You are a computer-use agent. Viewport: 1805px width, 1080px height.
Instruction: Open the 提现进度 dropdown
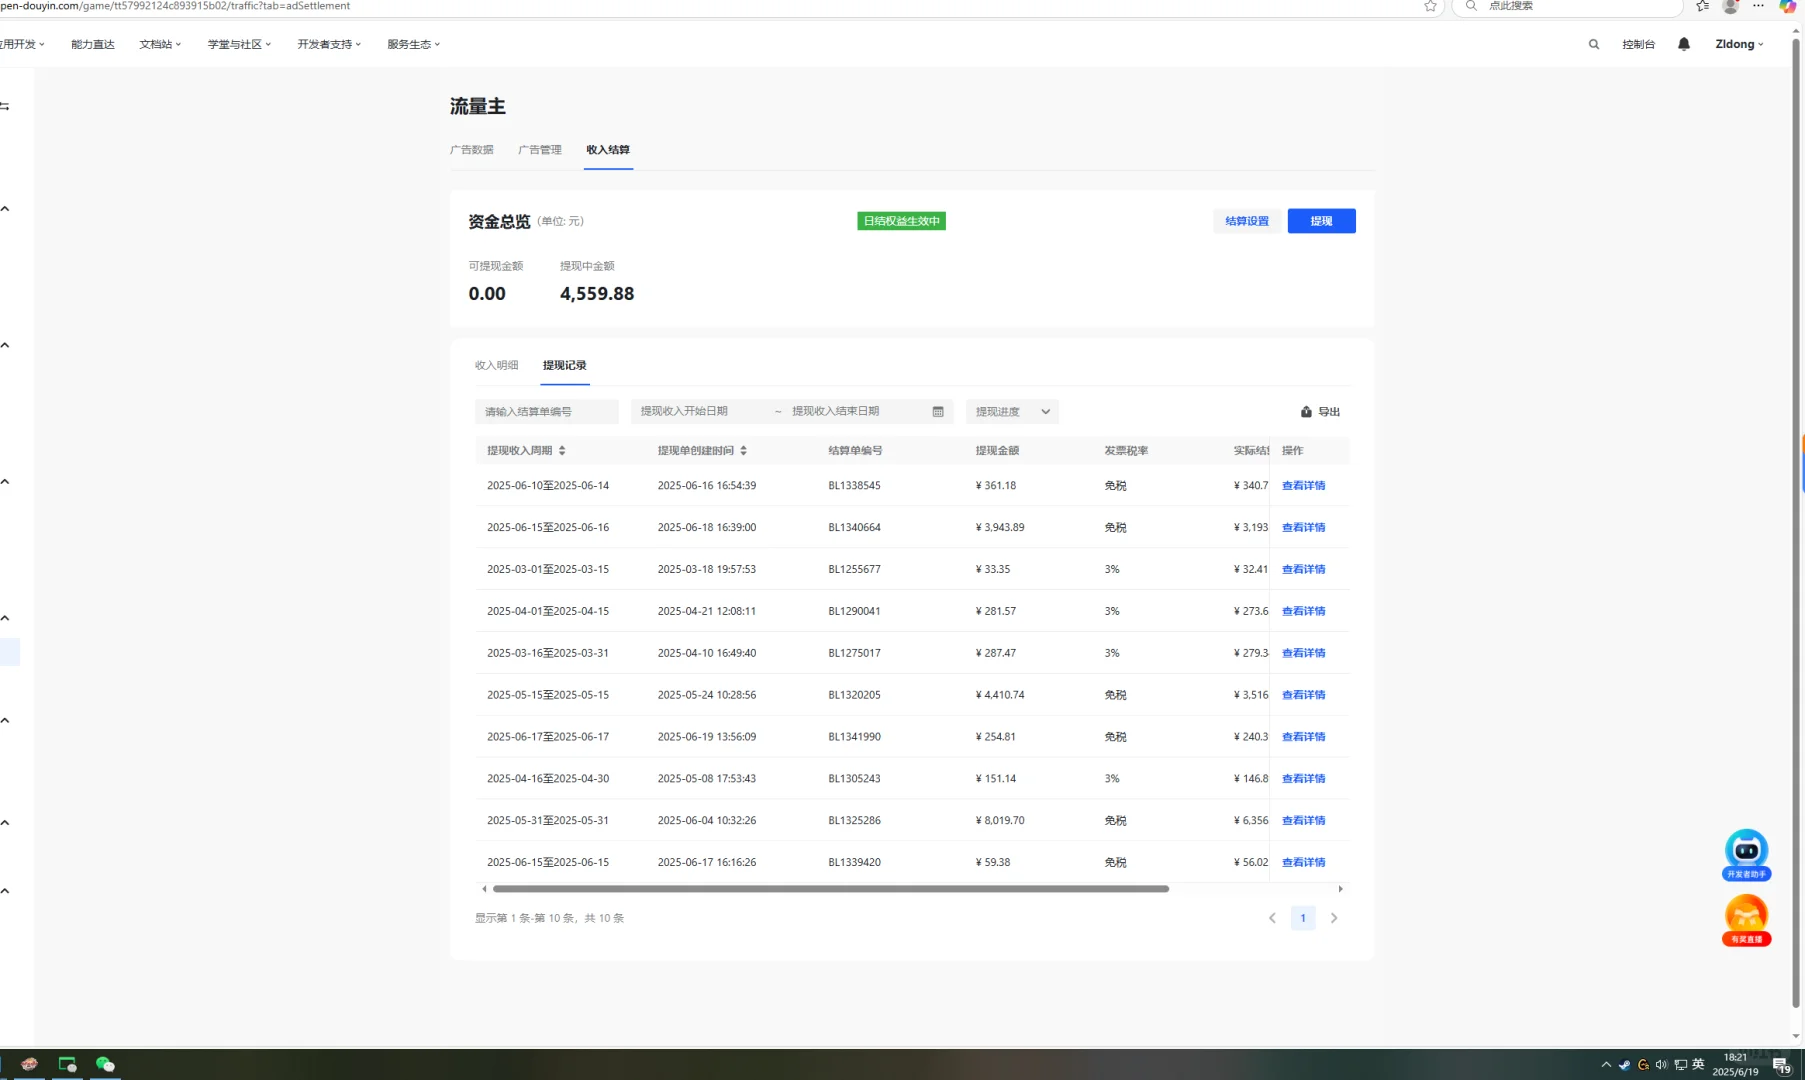(1011, 411)
